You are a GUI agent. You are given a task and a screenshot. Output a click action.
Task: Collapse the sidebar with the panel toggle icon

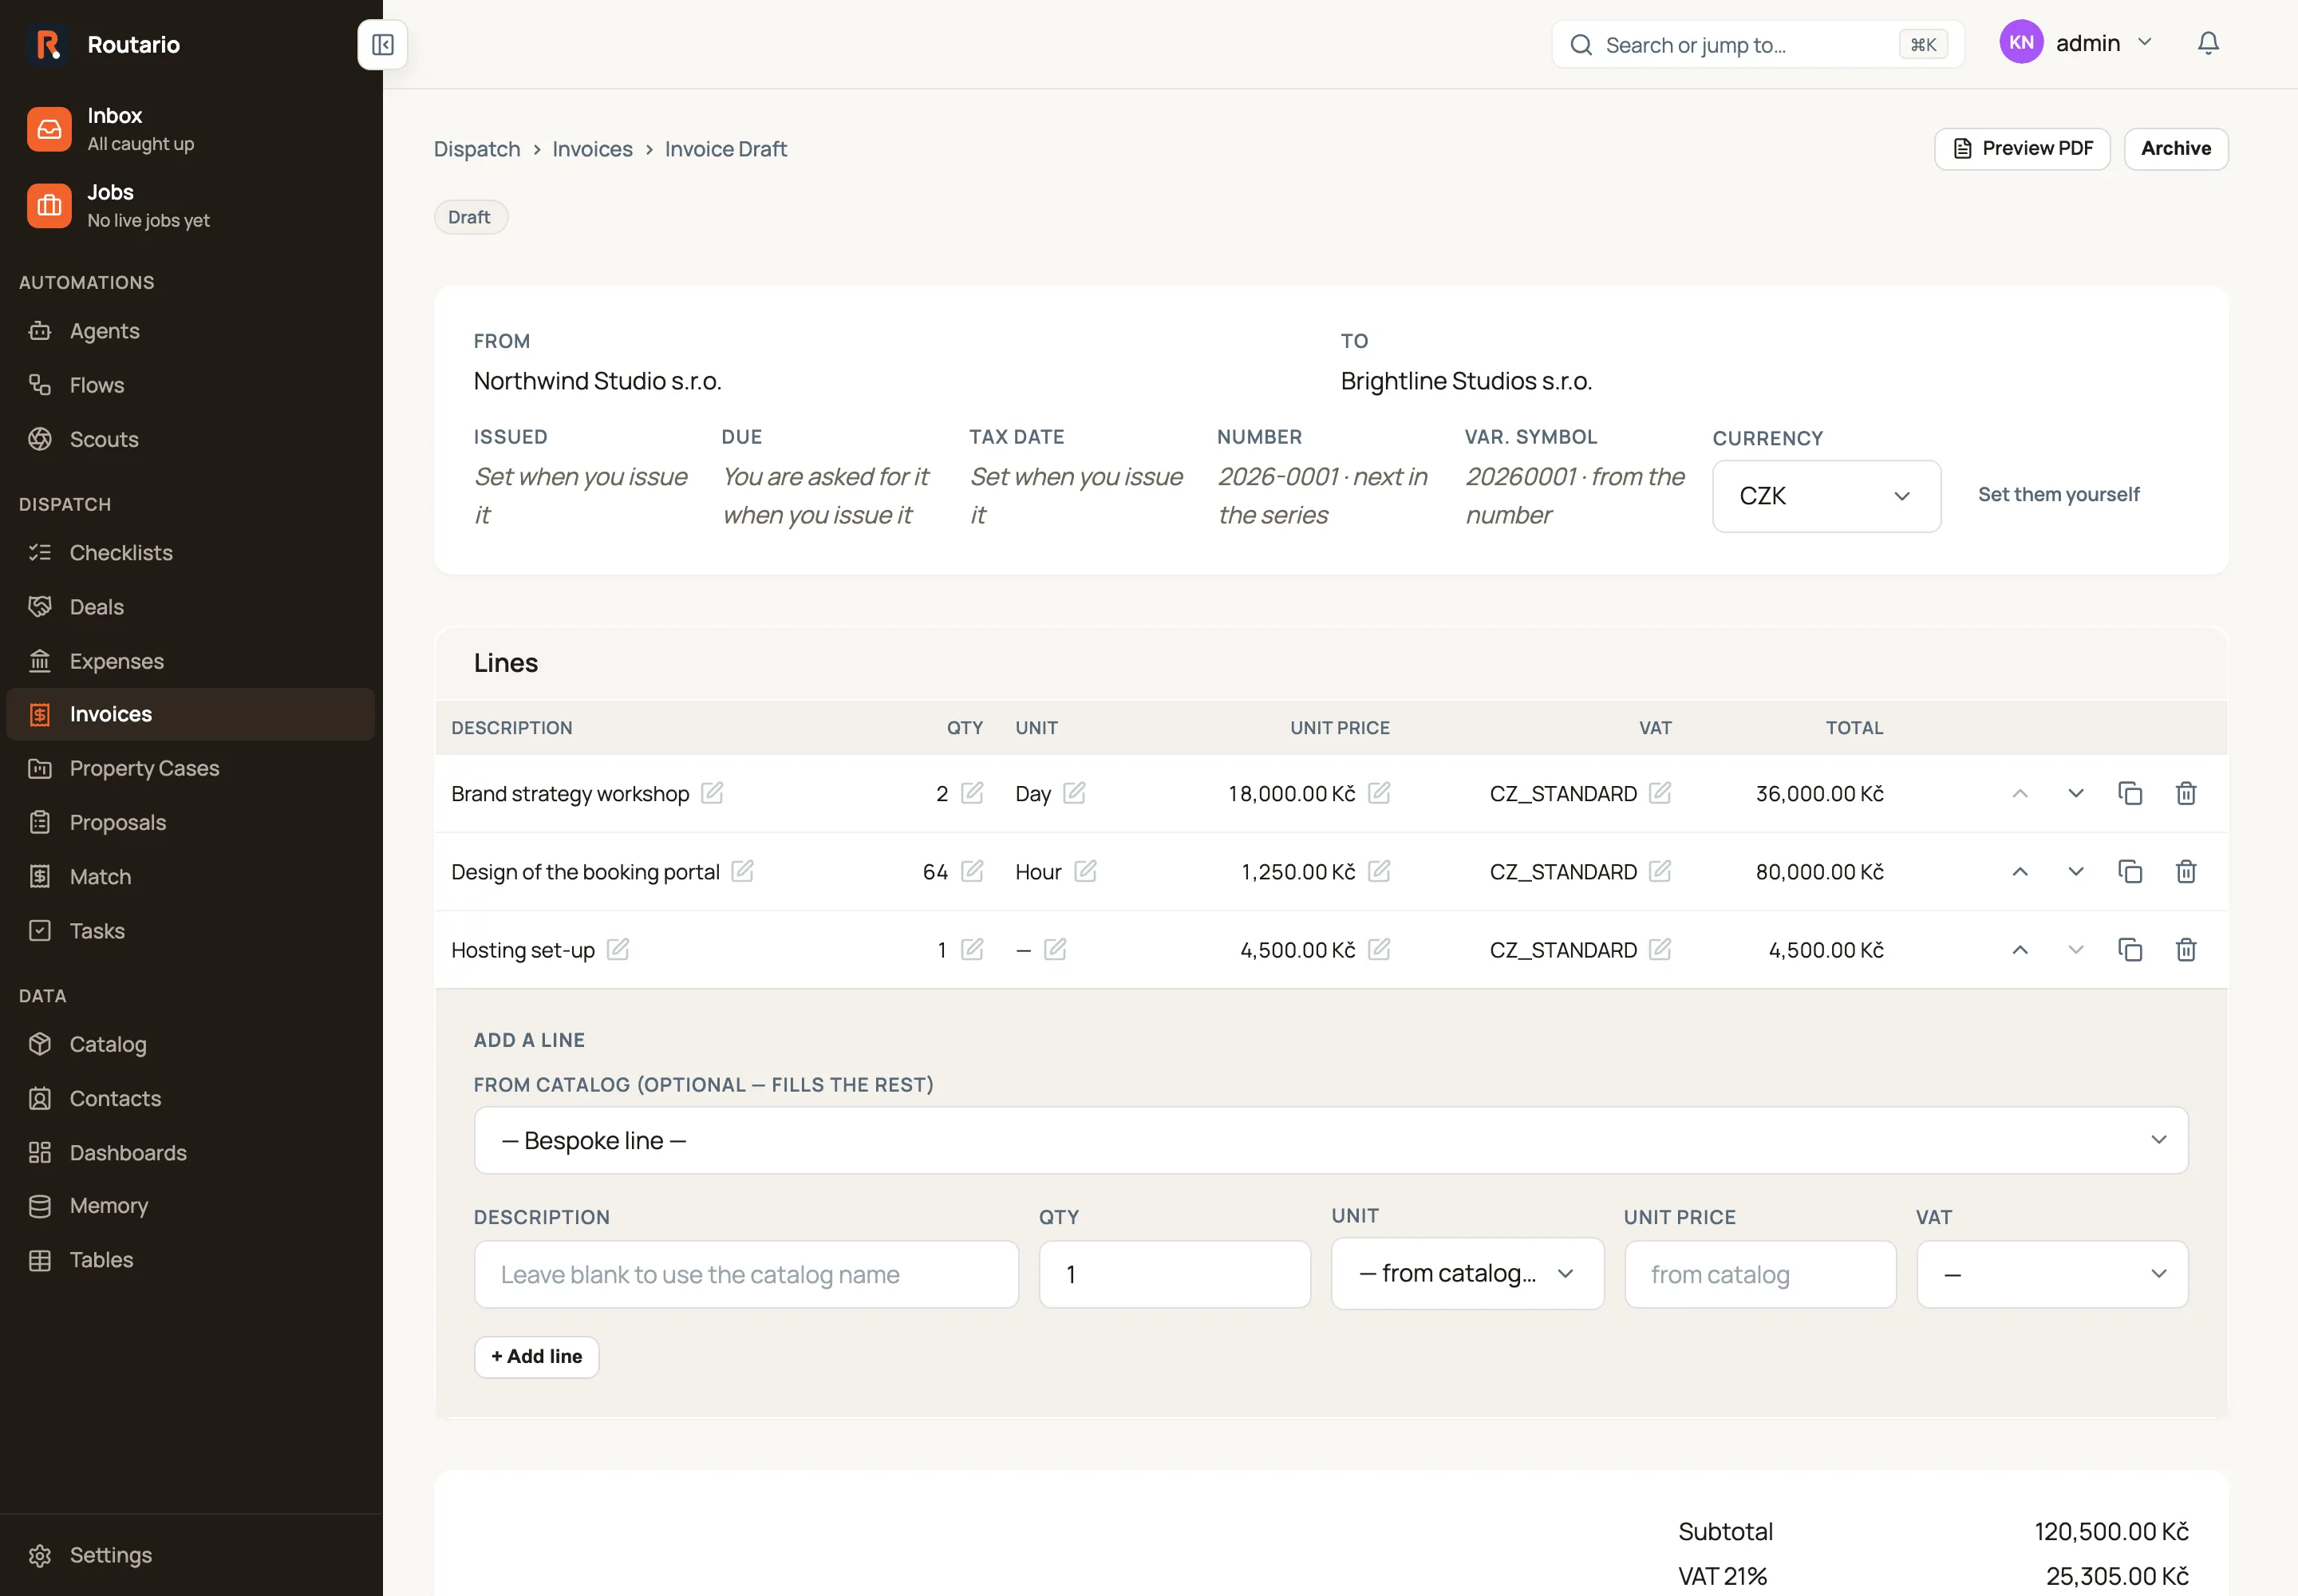pos(382,44)
